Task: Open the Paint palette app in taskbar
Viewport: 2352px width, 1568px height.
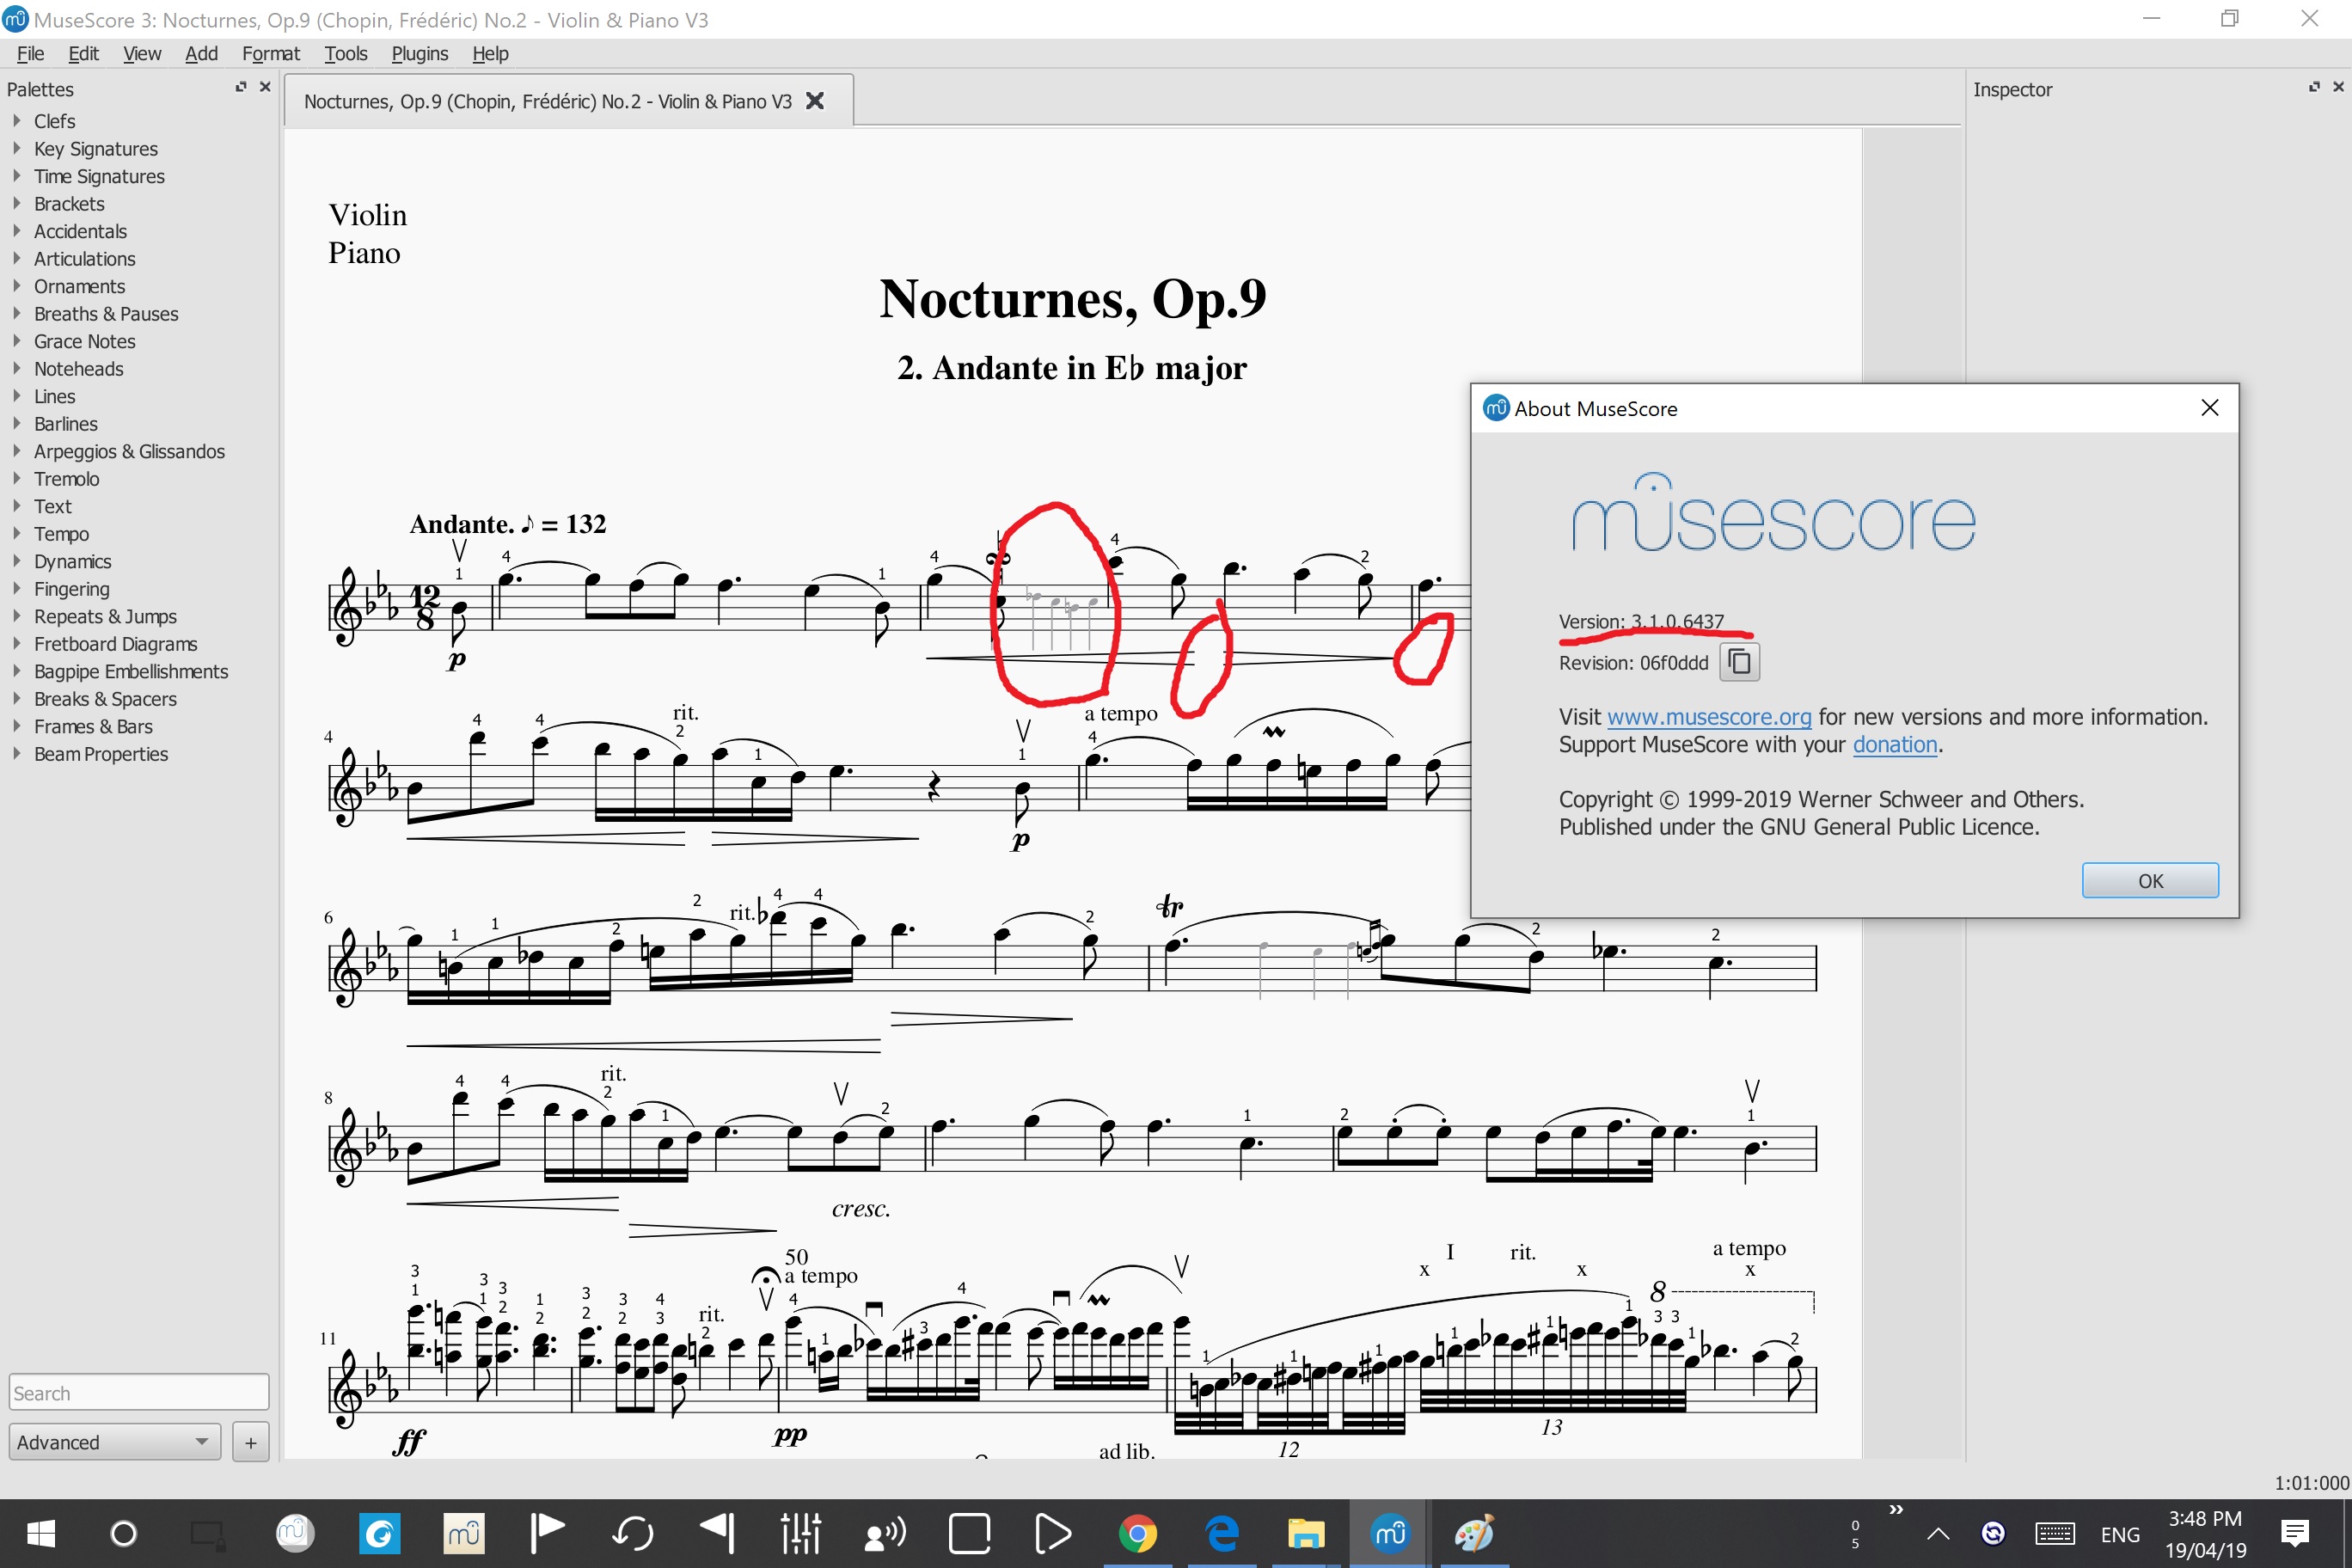Action: [x=1474, y=1533]
